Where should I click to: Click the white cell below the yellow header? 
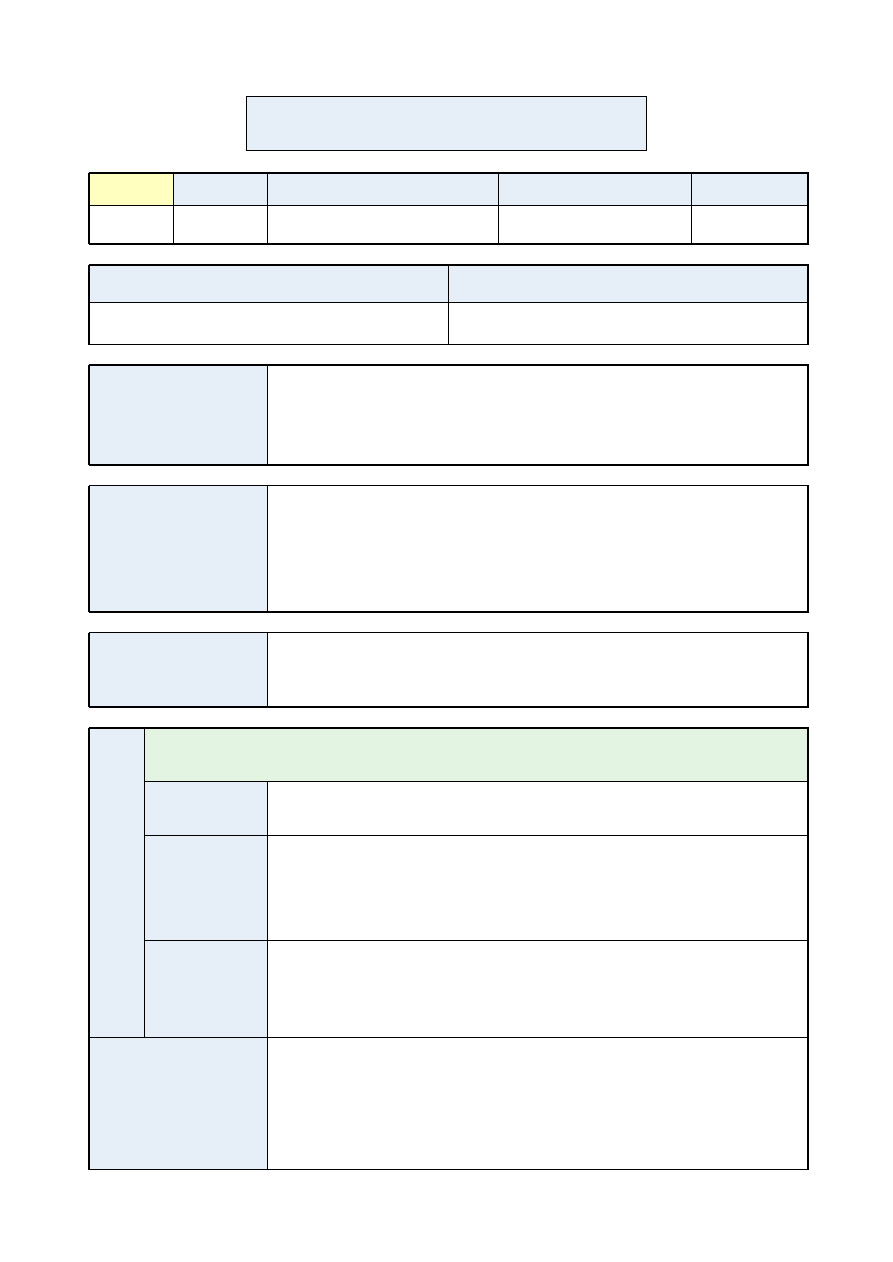pyautogui.click(x=131, y=224)
